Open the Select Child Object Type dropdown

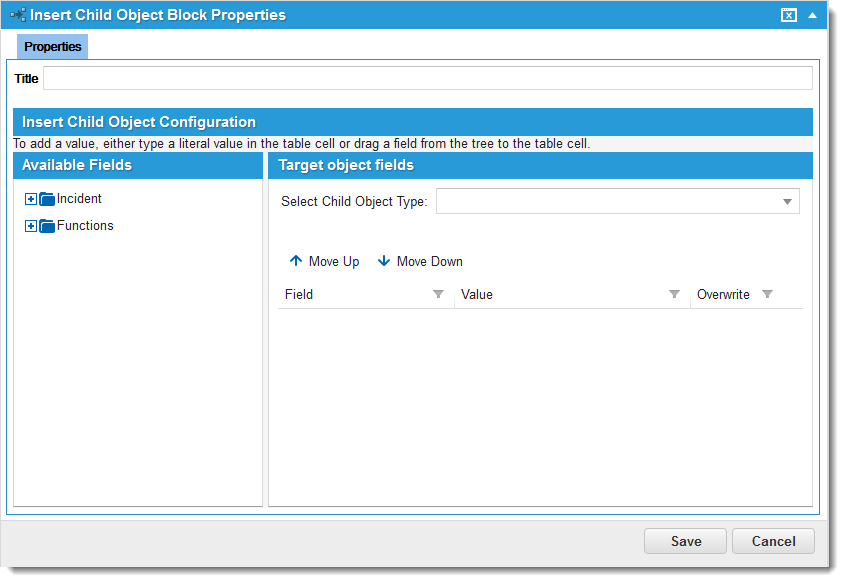pyautogui.click(x=789, y=200)
